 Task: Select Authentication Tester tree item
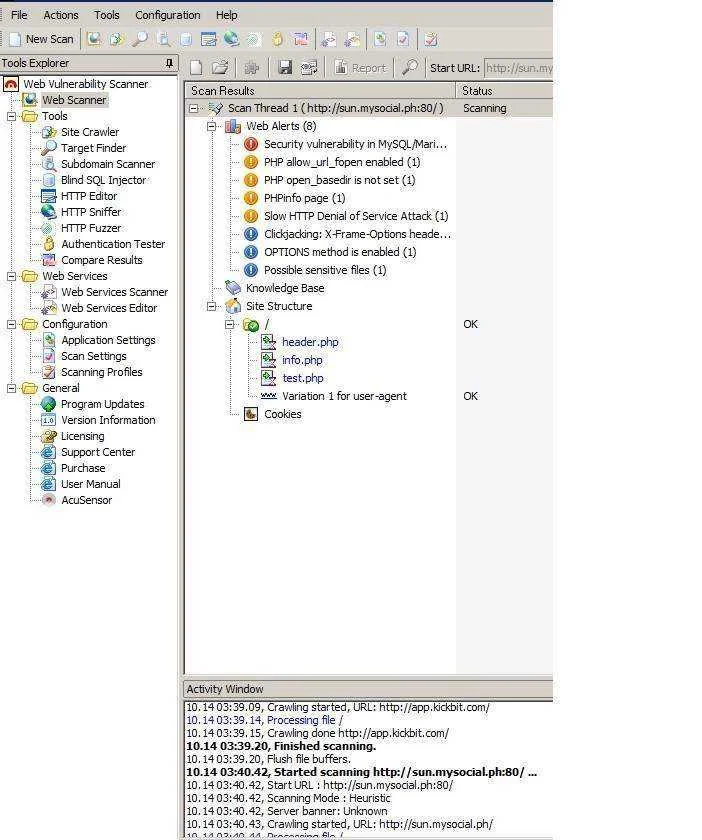coord(113,244)
